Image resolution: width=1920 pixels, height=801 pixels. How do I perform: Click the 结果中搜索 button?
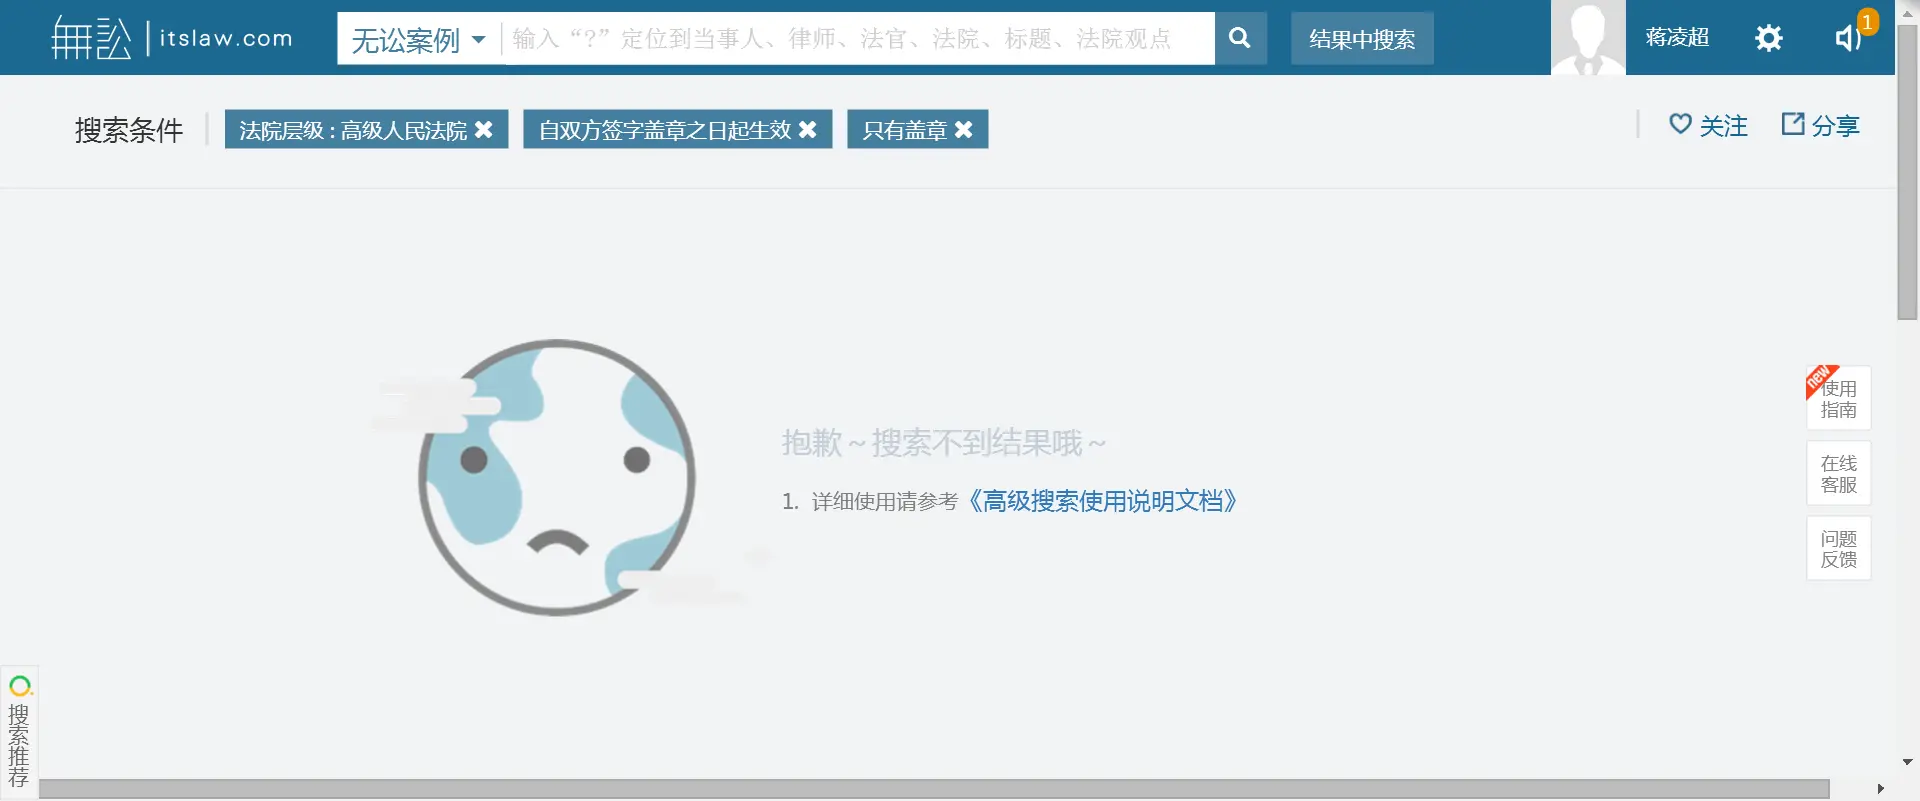(x=1362, y=39)
